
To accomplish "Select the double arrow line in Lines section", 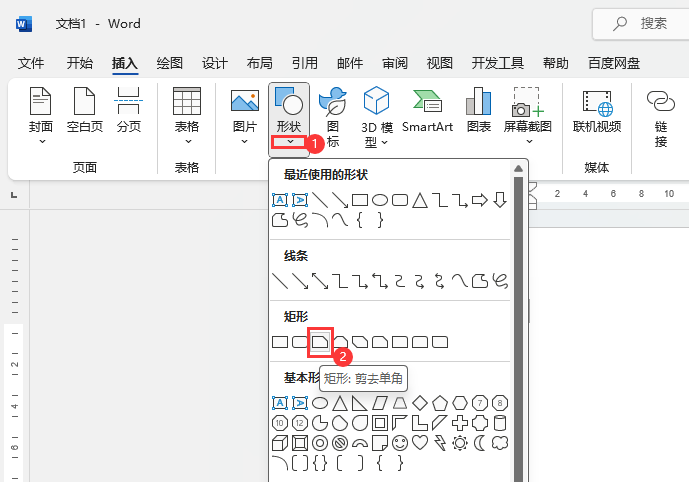I will pyautogui.click(x=320, y=281).
